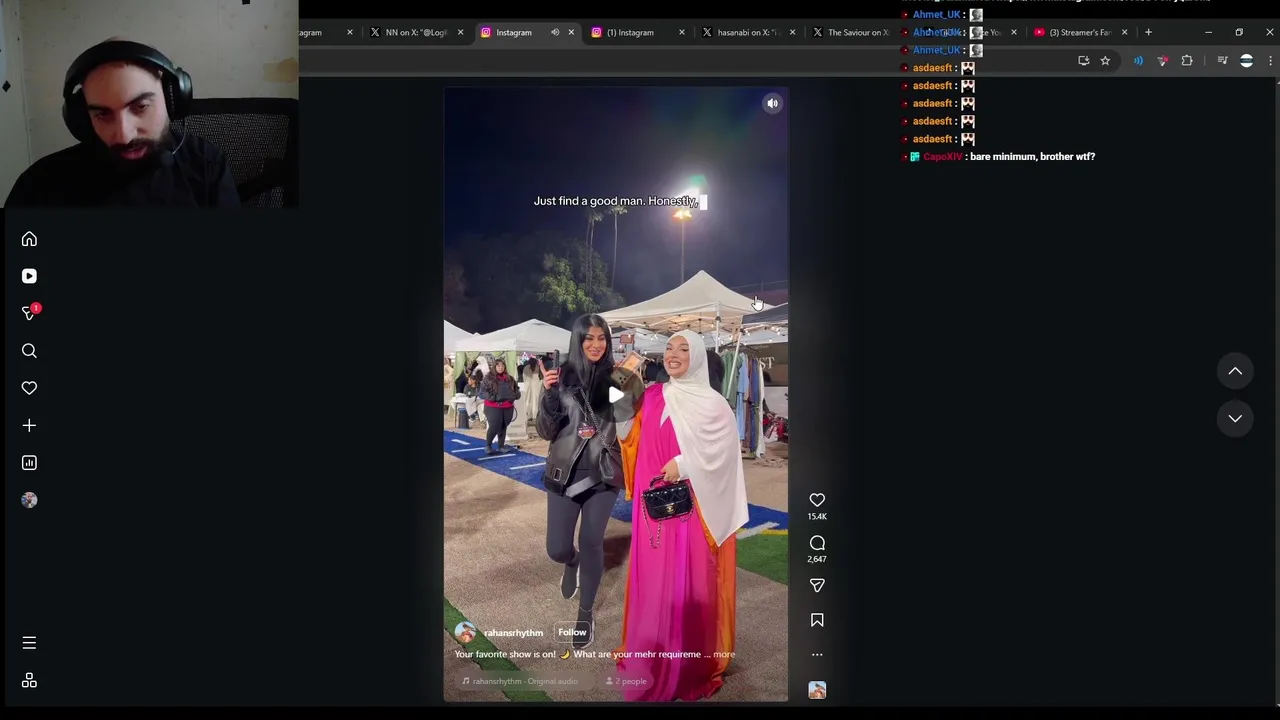Click chat message 'bare minimum, brother wtf?'
Screen dimensions: 1280x720
tap(1032, 157)
